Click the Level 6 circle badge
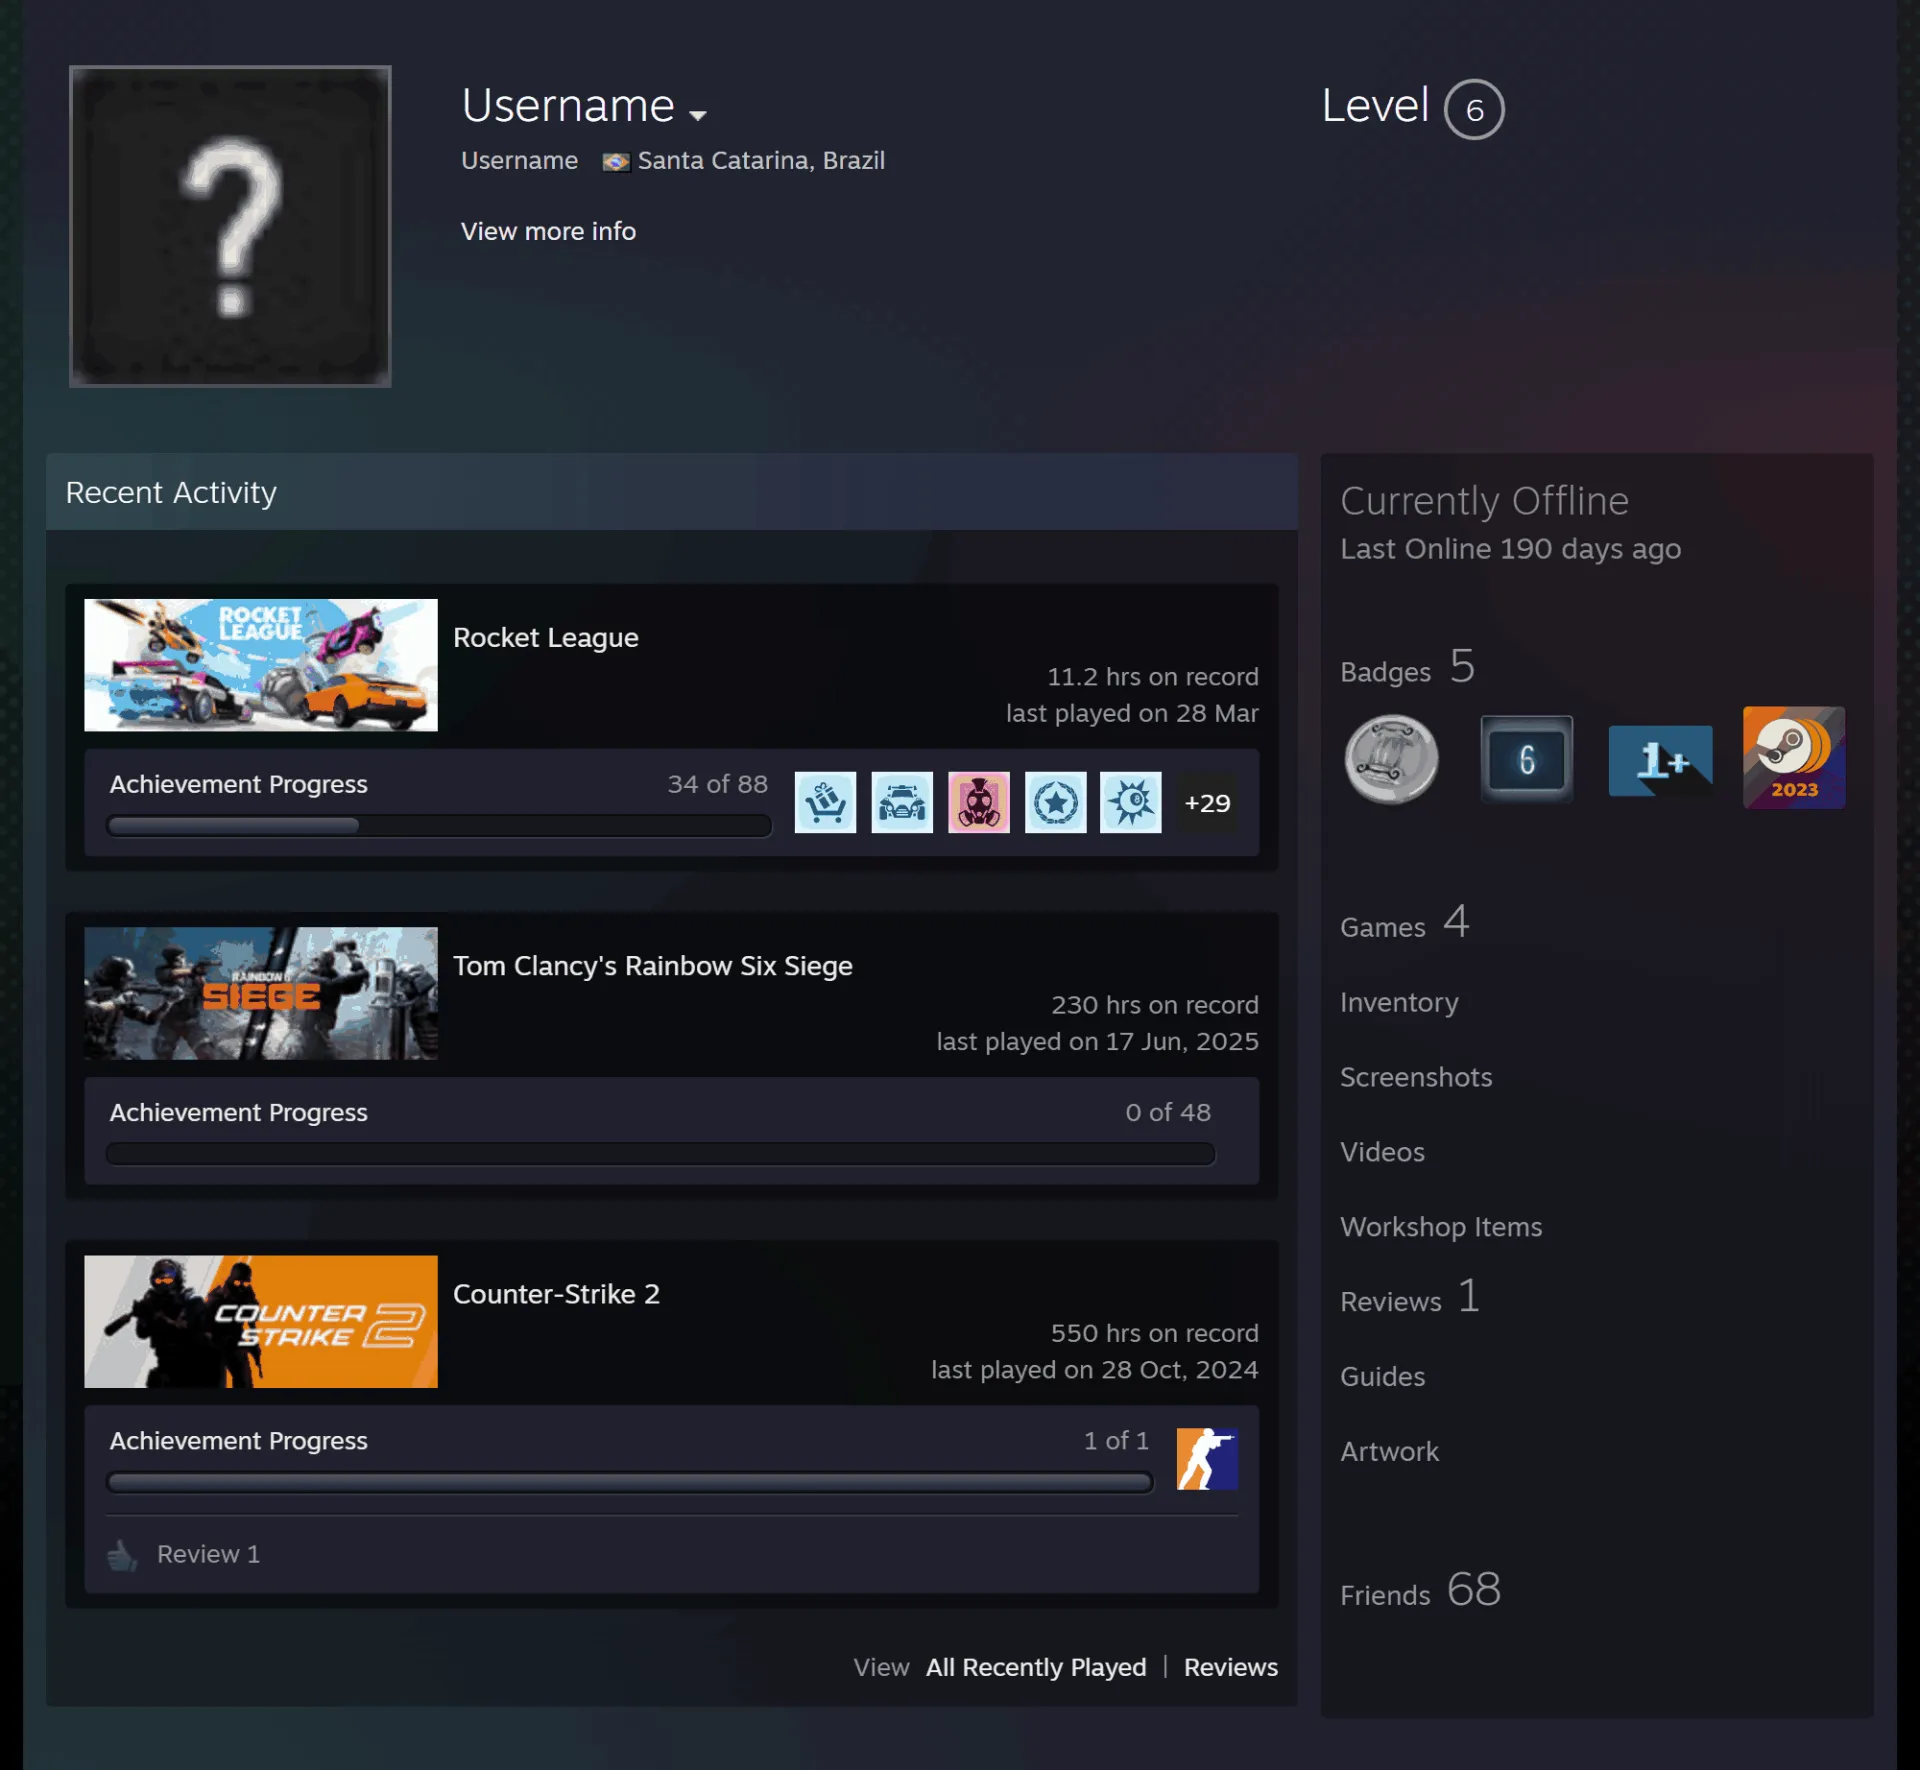Image resolution: width=1920 pixels, height=1770 pixels. (x=1474, y=109)
